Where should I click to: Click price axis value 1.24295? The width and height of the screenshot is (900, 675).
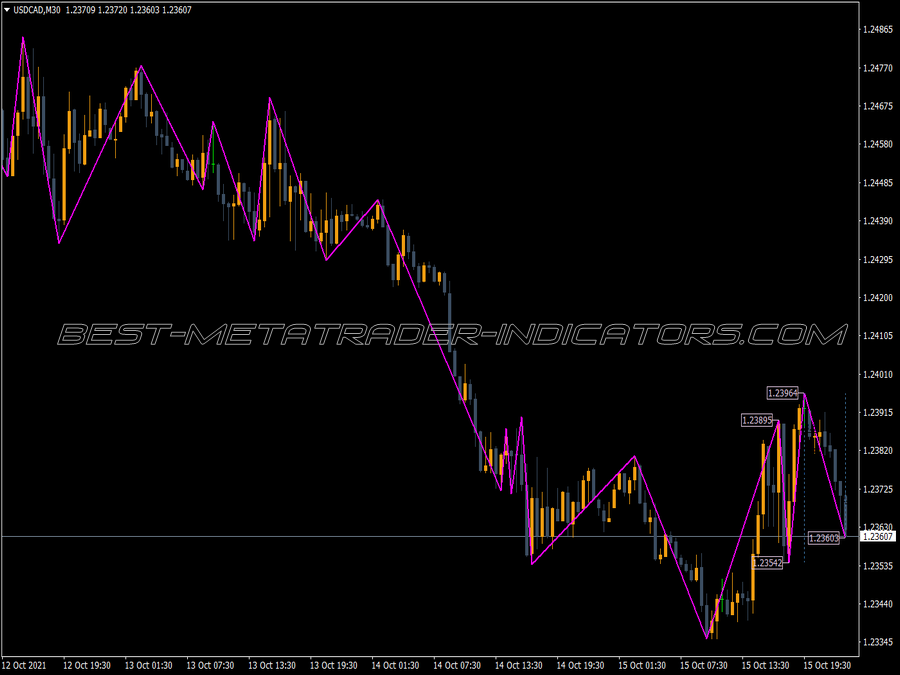(x=878, y=259)
